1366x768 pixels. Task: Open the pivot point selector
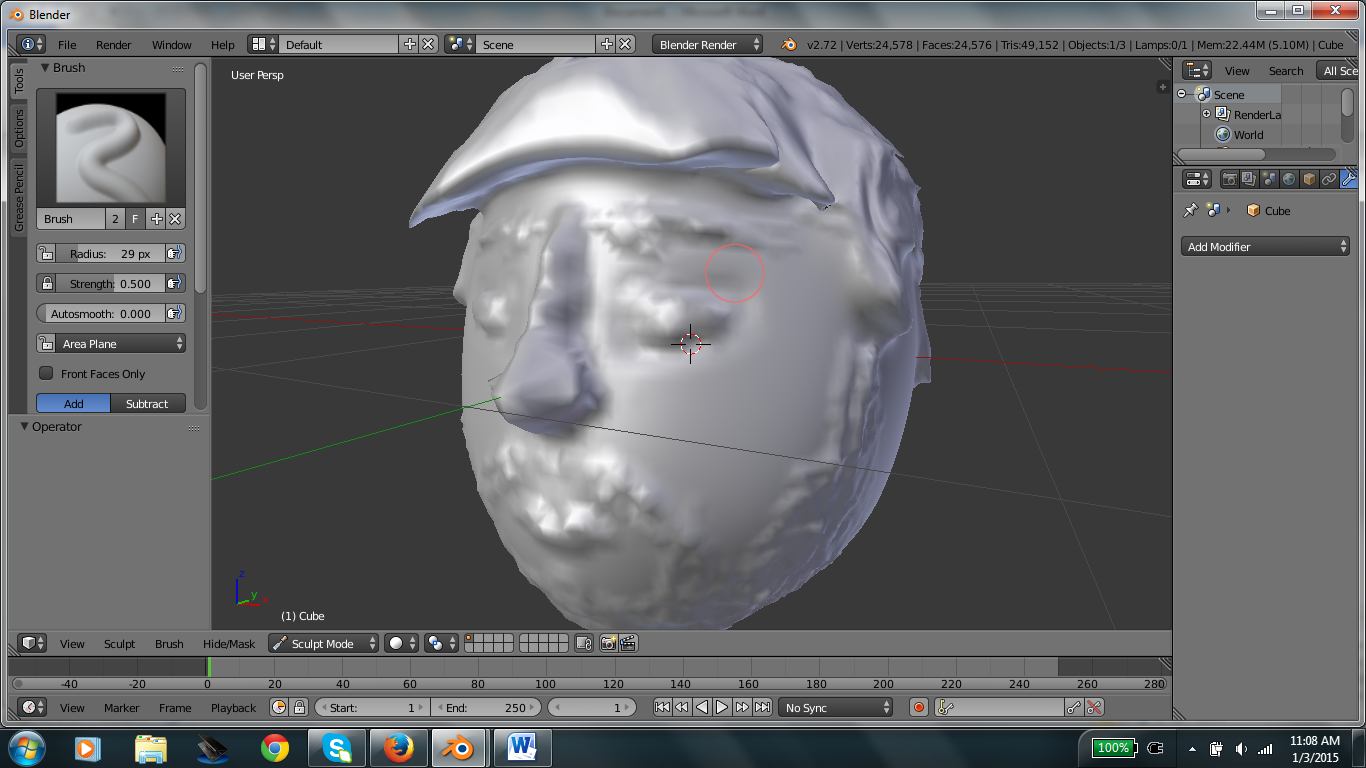(x=440, y=643)
